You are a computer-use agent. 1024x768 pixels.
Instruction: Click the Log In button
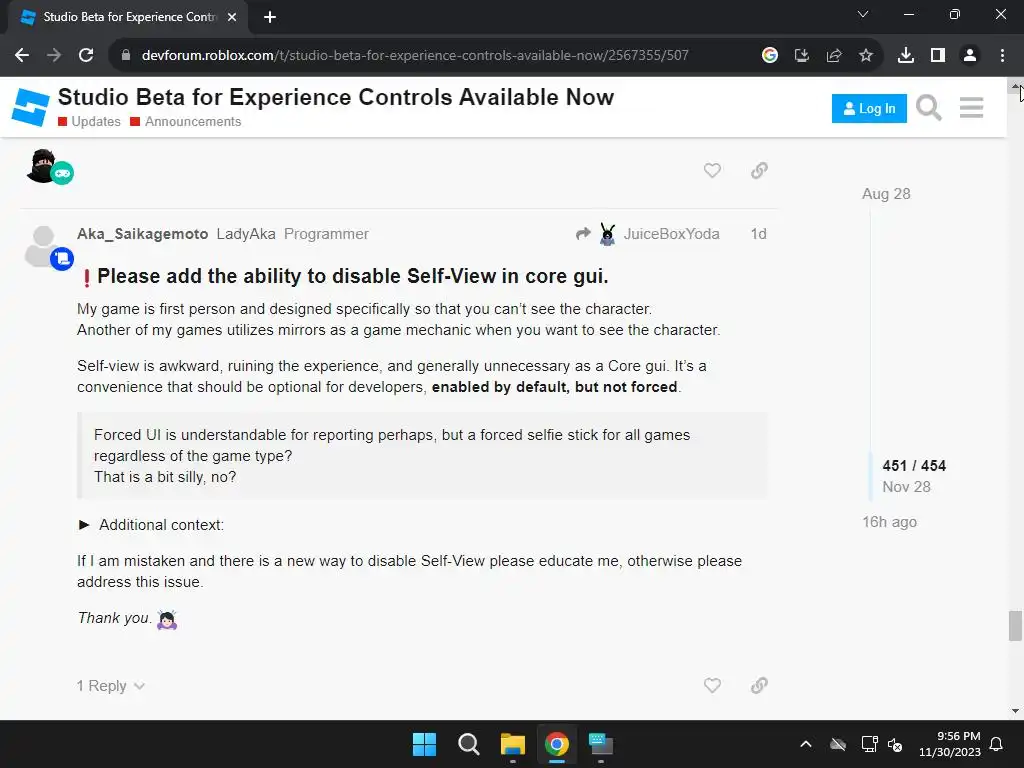(869, 108)
